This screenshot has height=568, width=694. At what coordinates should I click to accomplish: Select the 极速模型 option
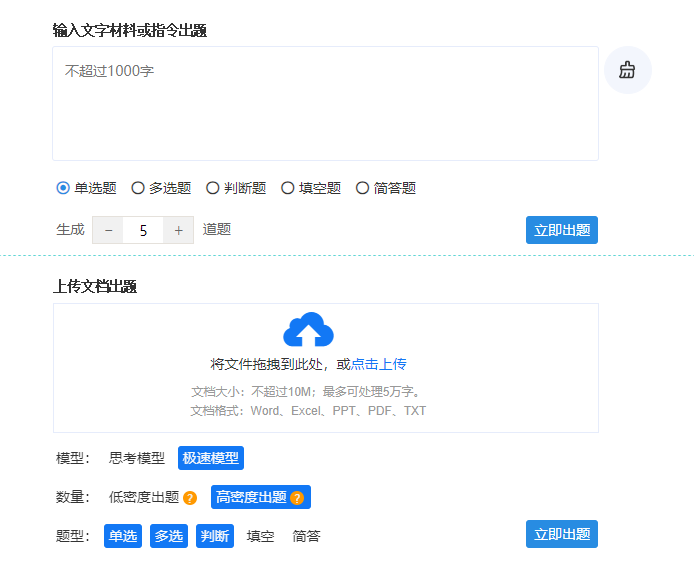coord(211,458)
